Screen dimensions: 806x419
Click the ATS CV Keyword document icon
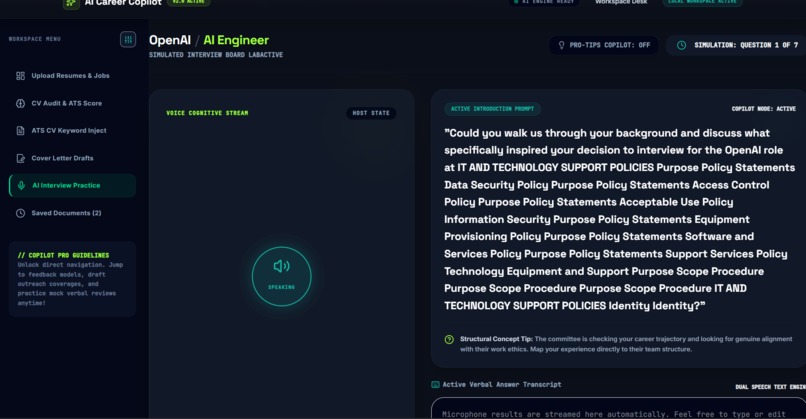coord(21,131)
